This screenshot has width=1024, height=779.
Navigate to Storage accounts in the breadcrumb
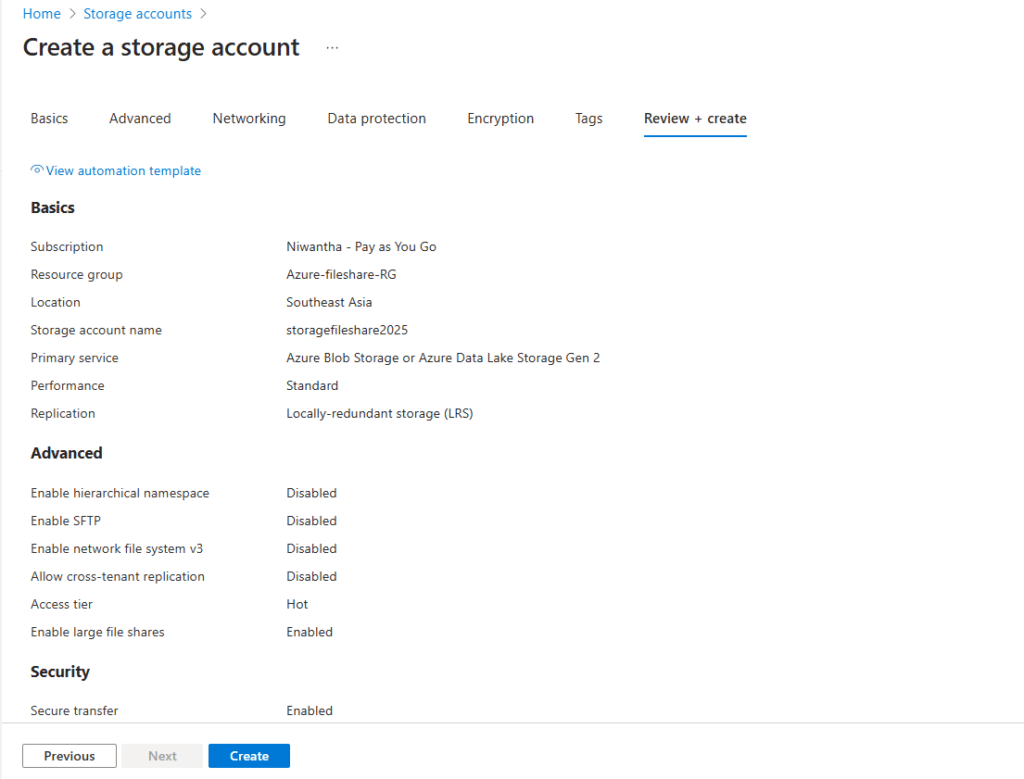tap(137, 14)
